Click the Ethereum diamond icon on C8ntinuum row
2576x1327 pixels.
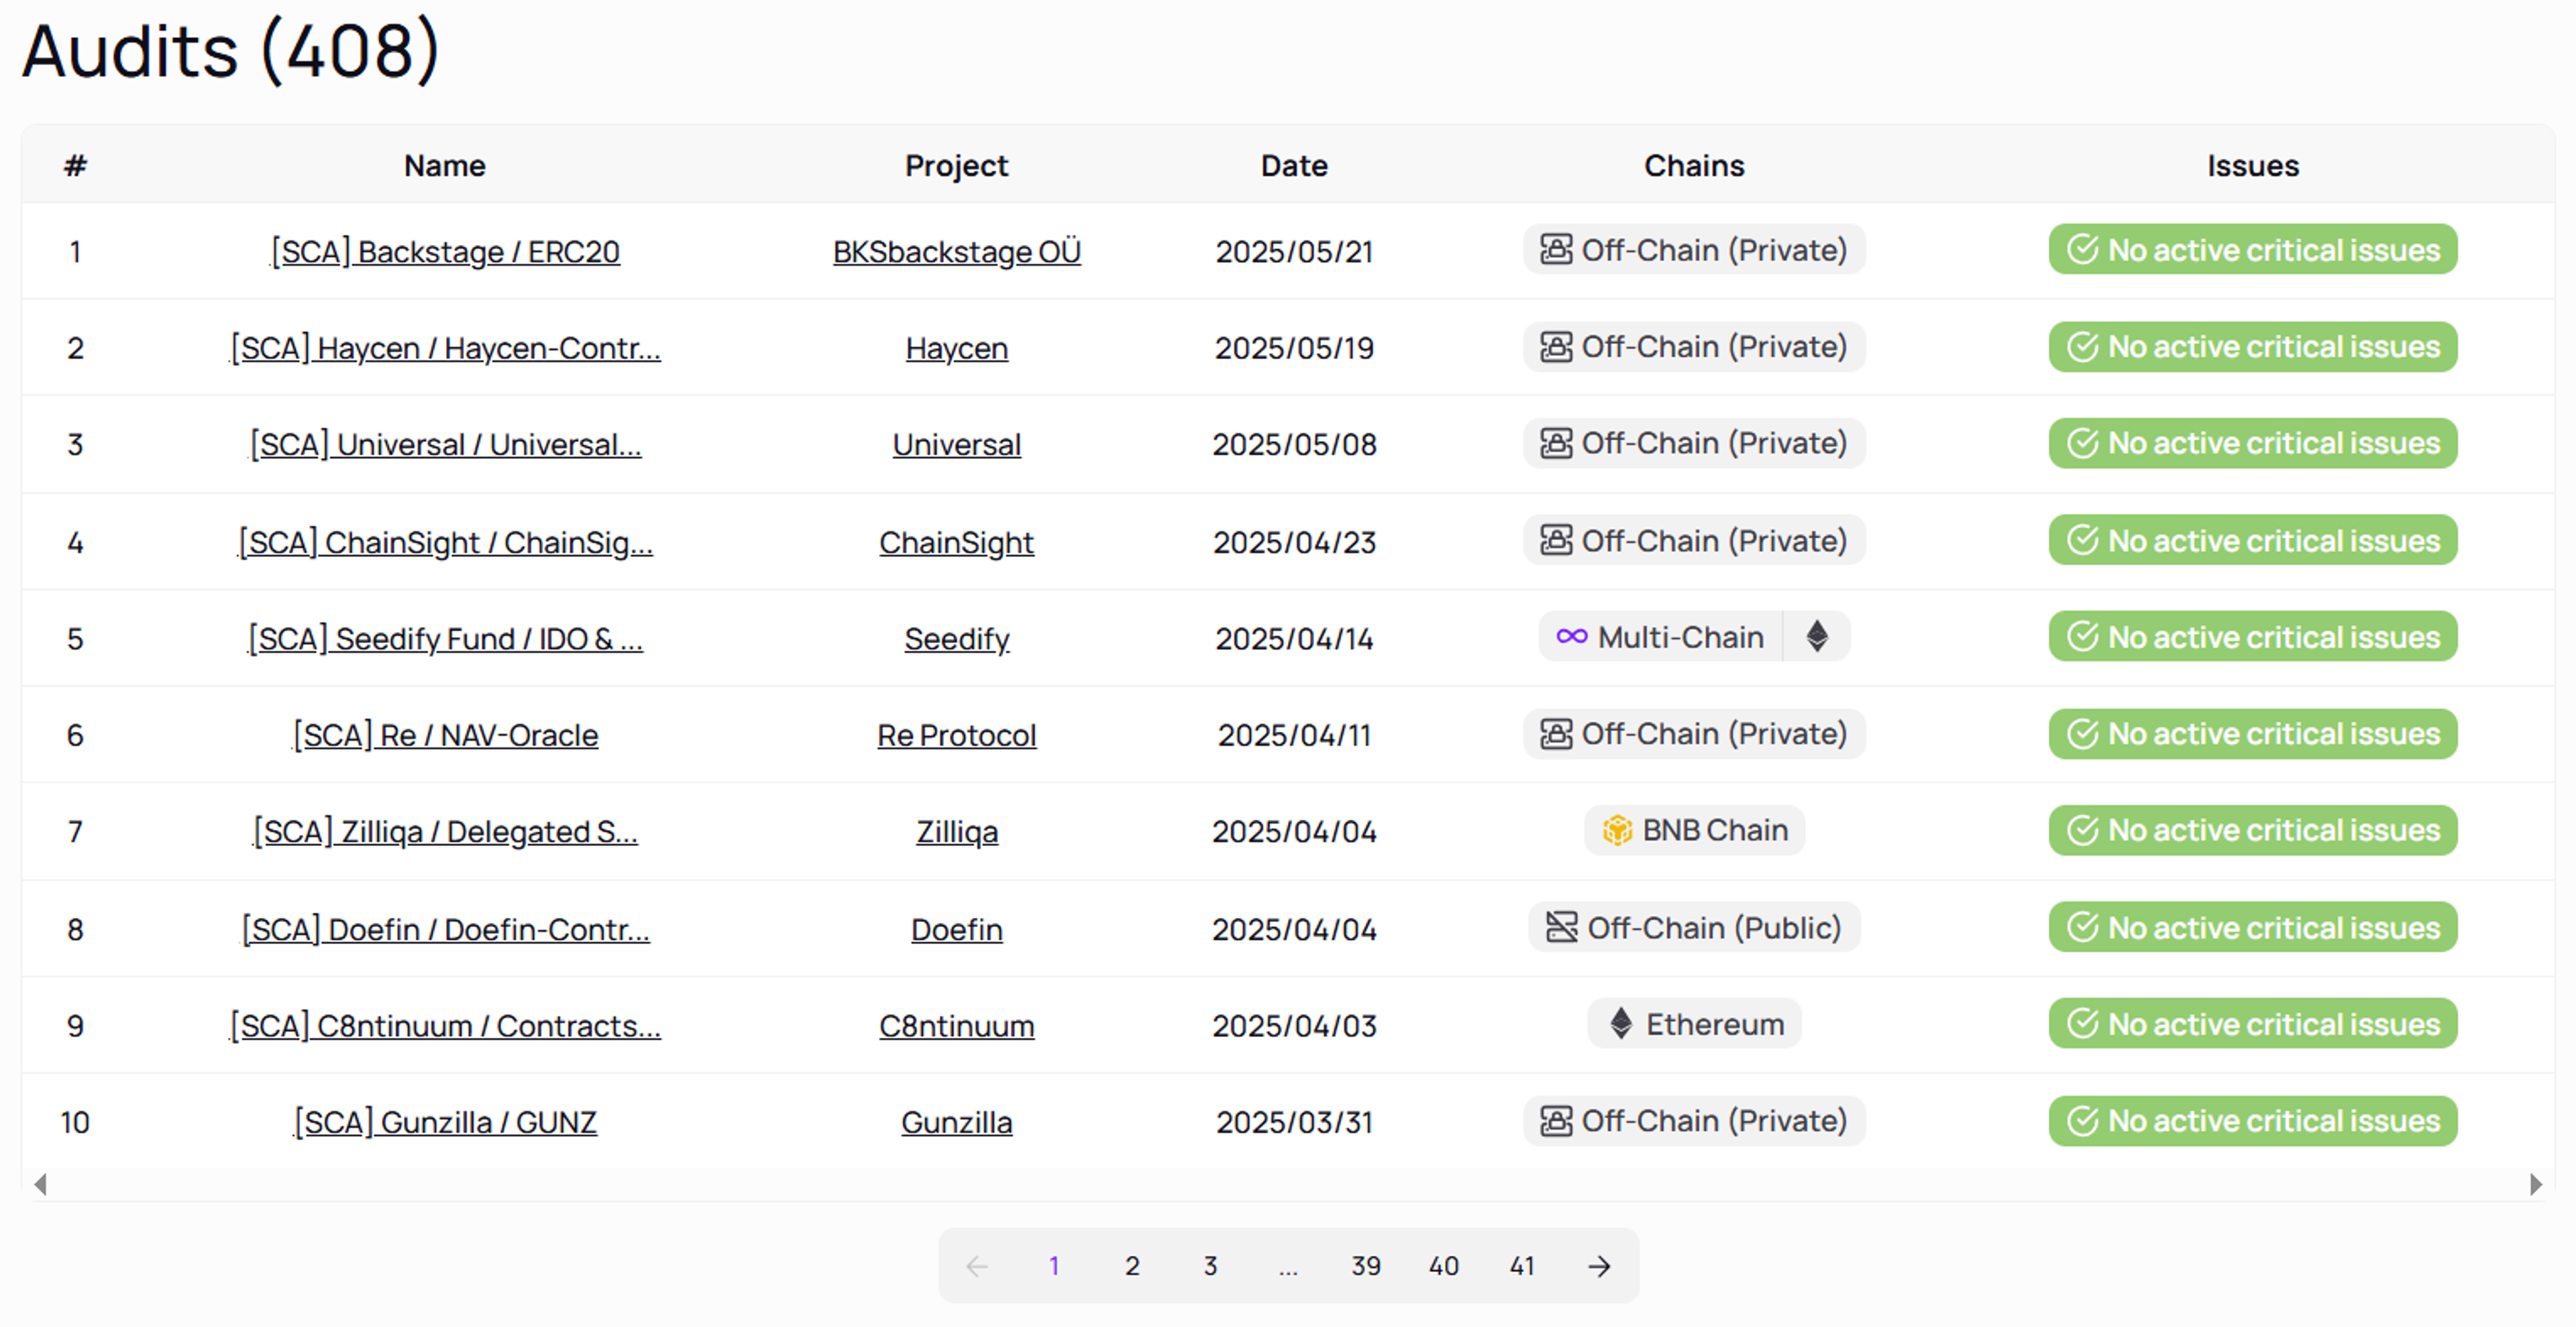(1621, 1024)
